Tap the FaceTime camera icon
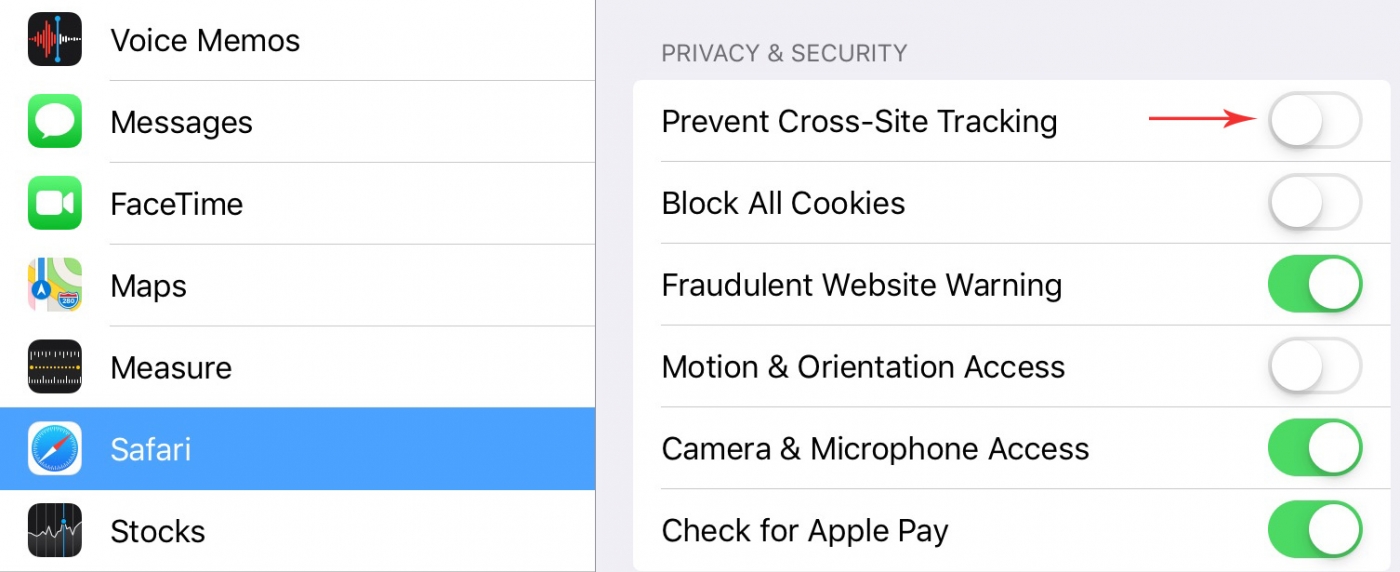This screenshot has height=572, width=1400. [55, 204]
